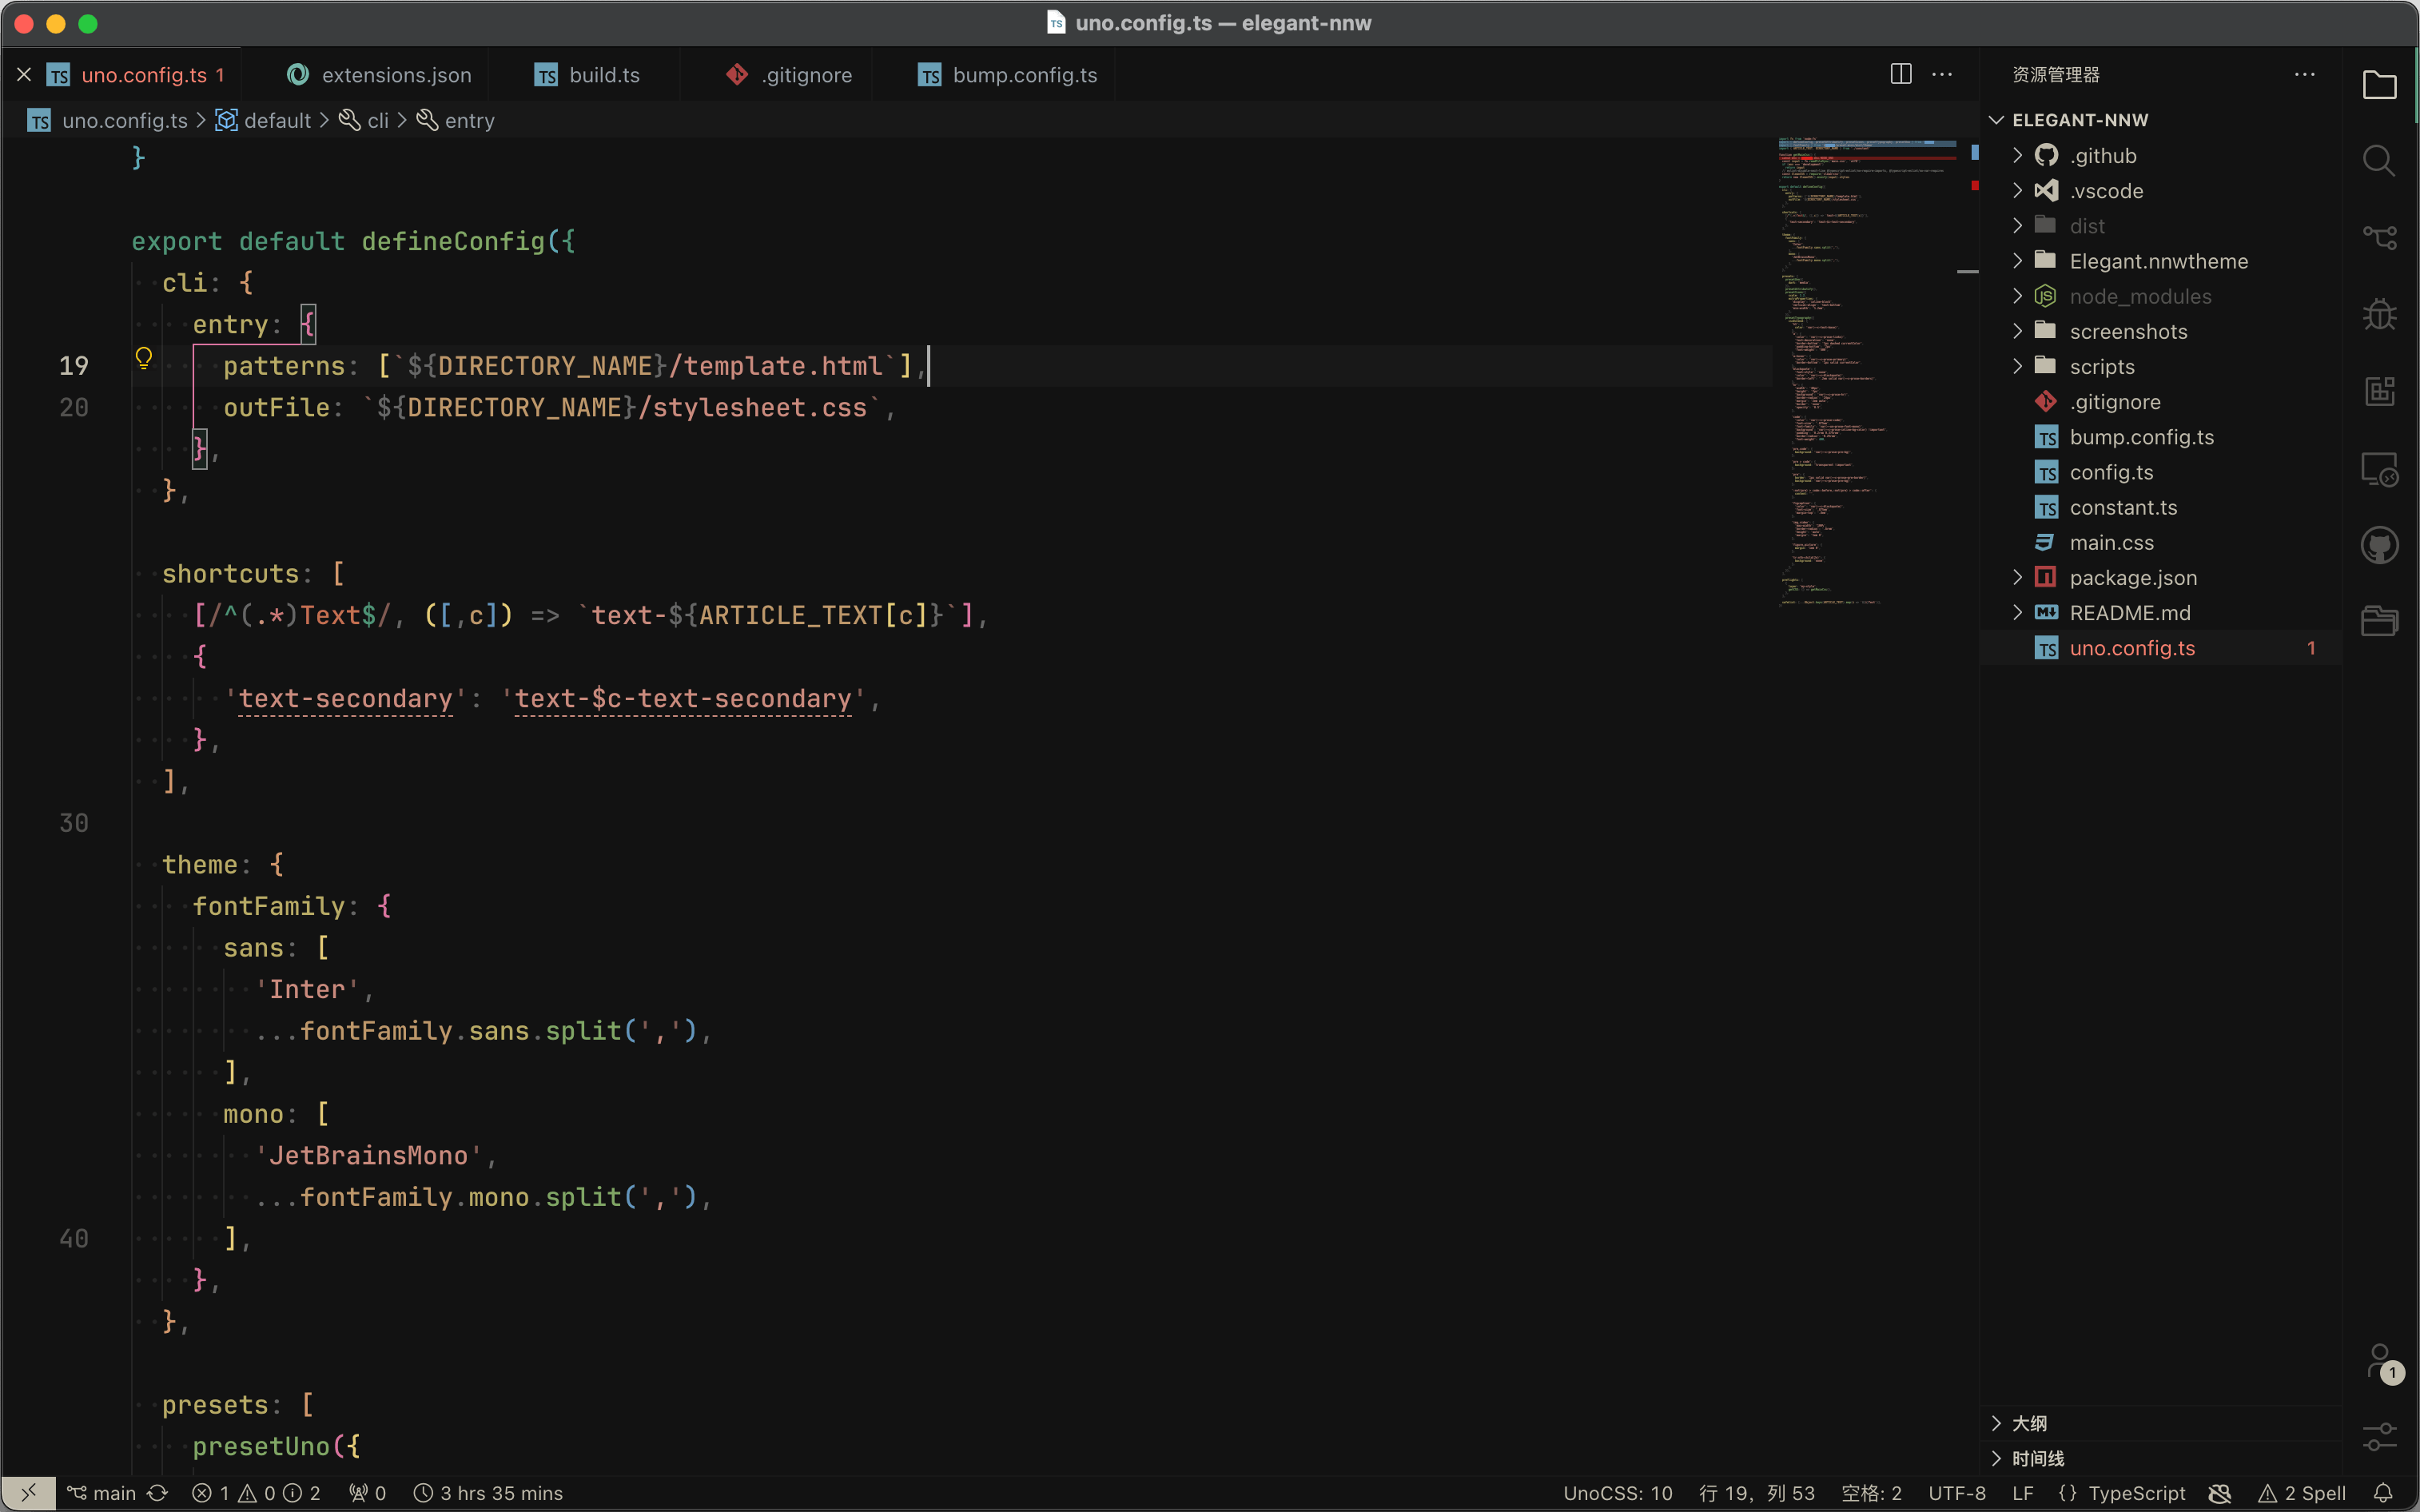Switch to main branch status item
Screen dimensions: 2420x1512
[x=101, y=1492]
